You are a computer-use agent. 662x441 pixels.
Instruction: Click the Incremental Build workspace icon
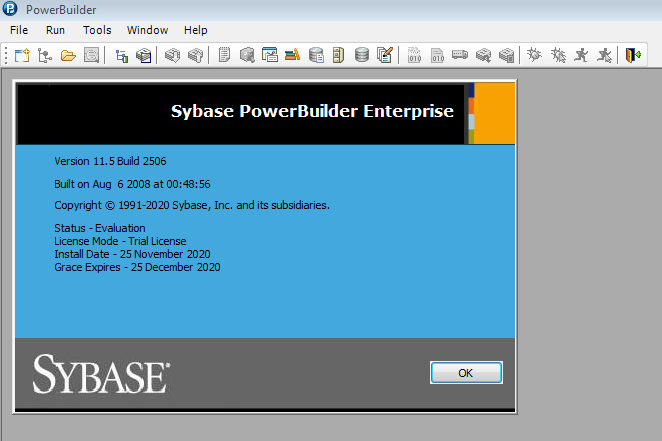pos(414,55)
